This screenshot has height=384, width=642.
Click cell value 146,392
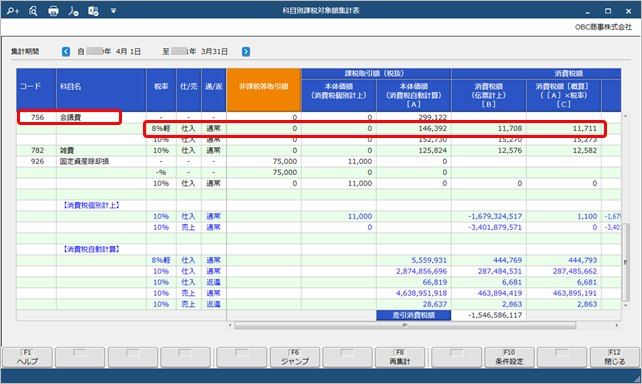tap(432, 129)
